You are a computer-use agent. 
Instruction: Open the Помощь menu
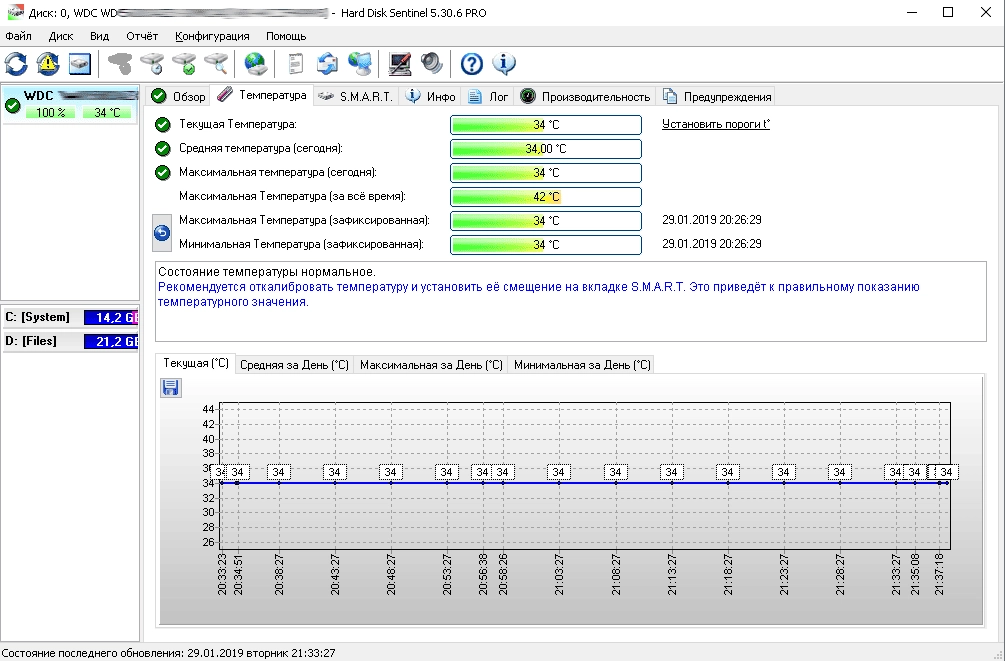point(286,36)
